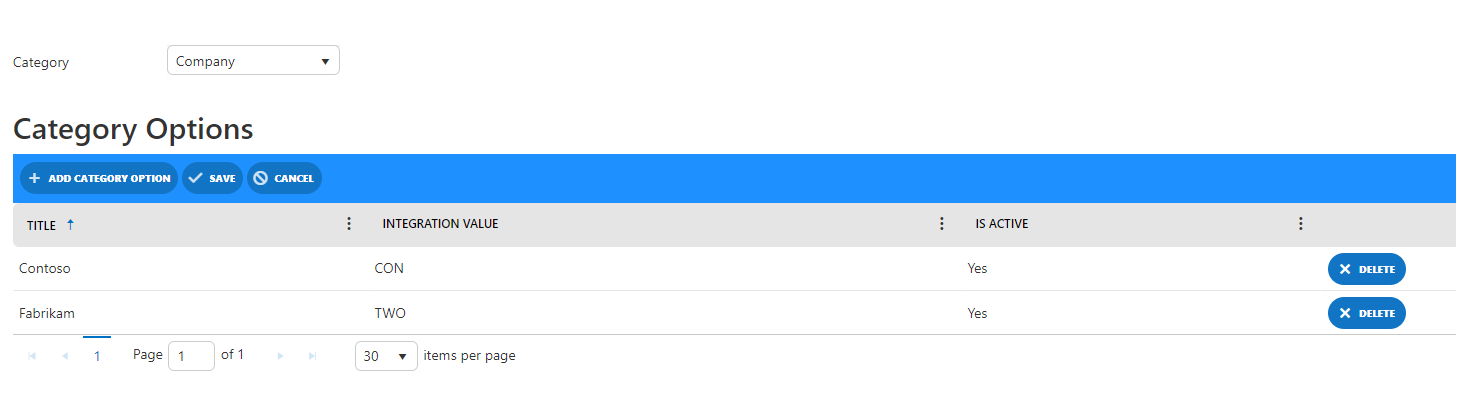
Task: Go to the previous page arrow
Action: click(65, 356)
